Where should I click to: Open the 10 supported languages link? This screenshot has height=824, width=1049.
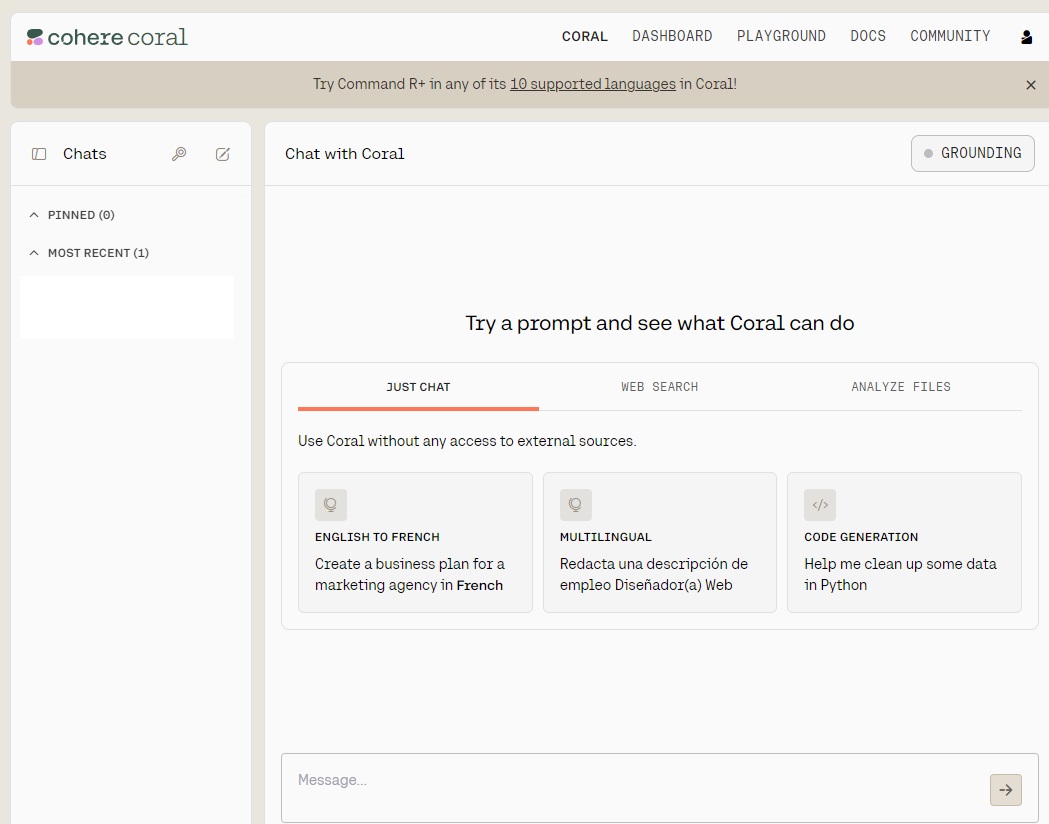[x=592, y=84]
